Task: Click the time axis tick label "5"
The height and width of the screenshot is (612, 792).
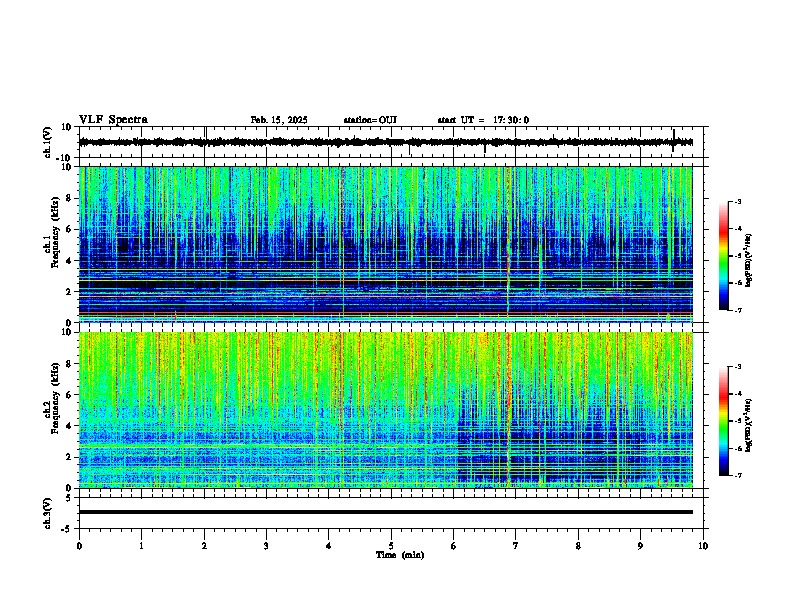Action: [x=391, y=546]
